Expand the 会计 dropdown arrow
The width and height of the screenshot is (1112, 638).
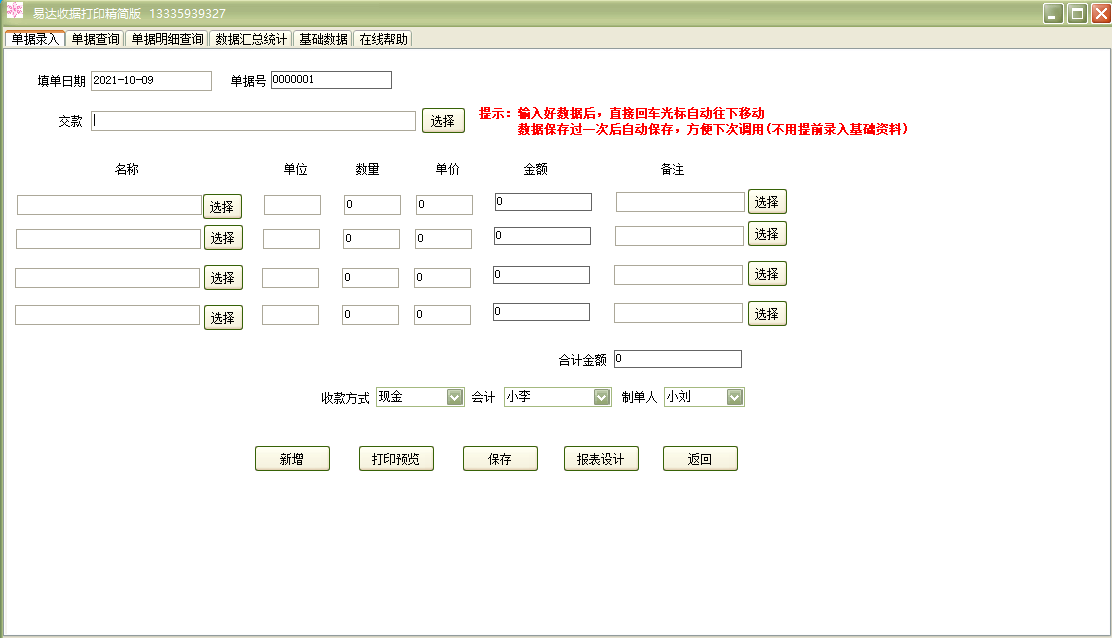tap(601, 398)
